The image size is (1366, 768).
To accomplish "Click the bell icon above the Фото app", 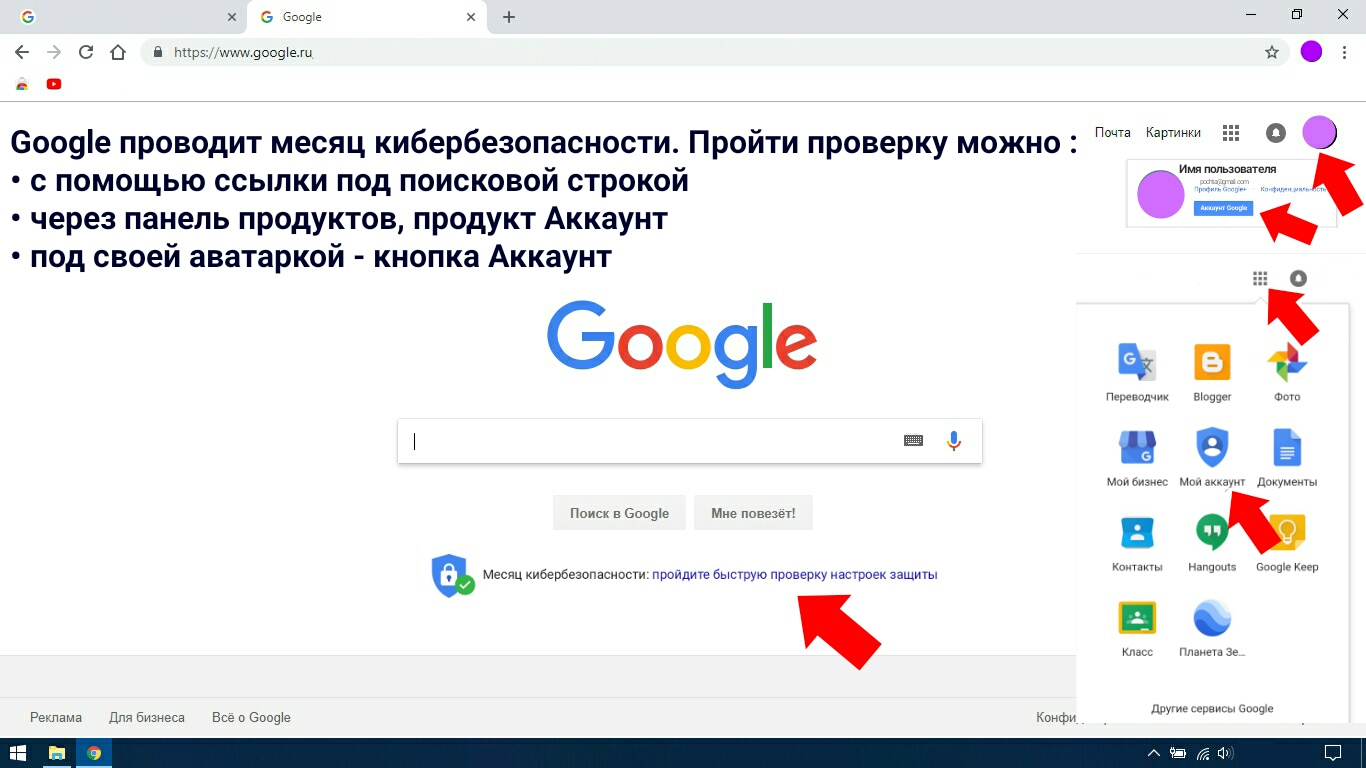I will click(1298, 278).
